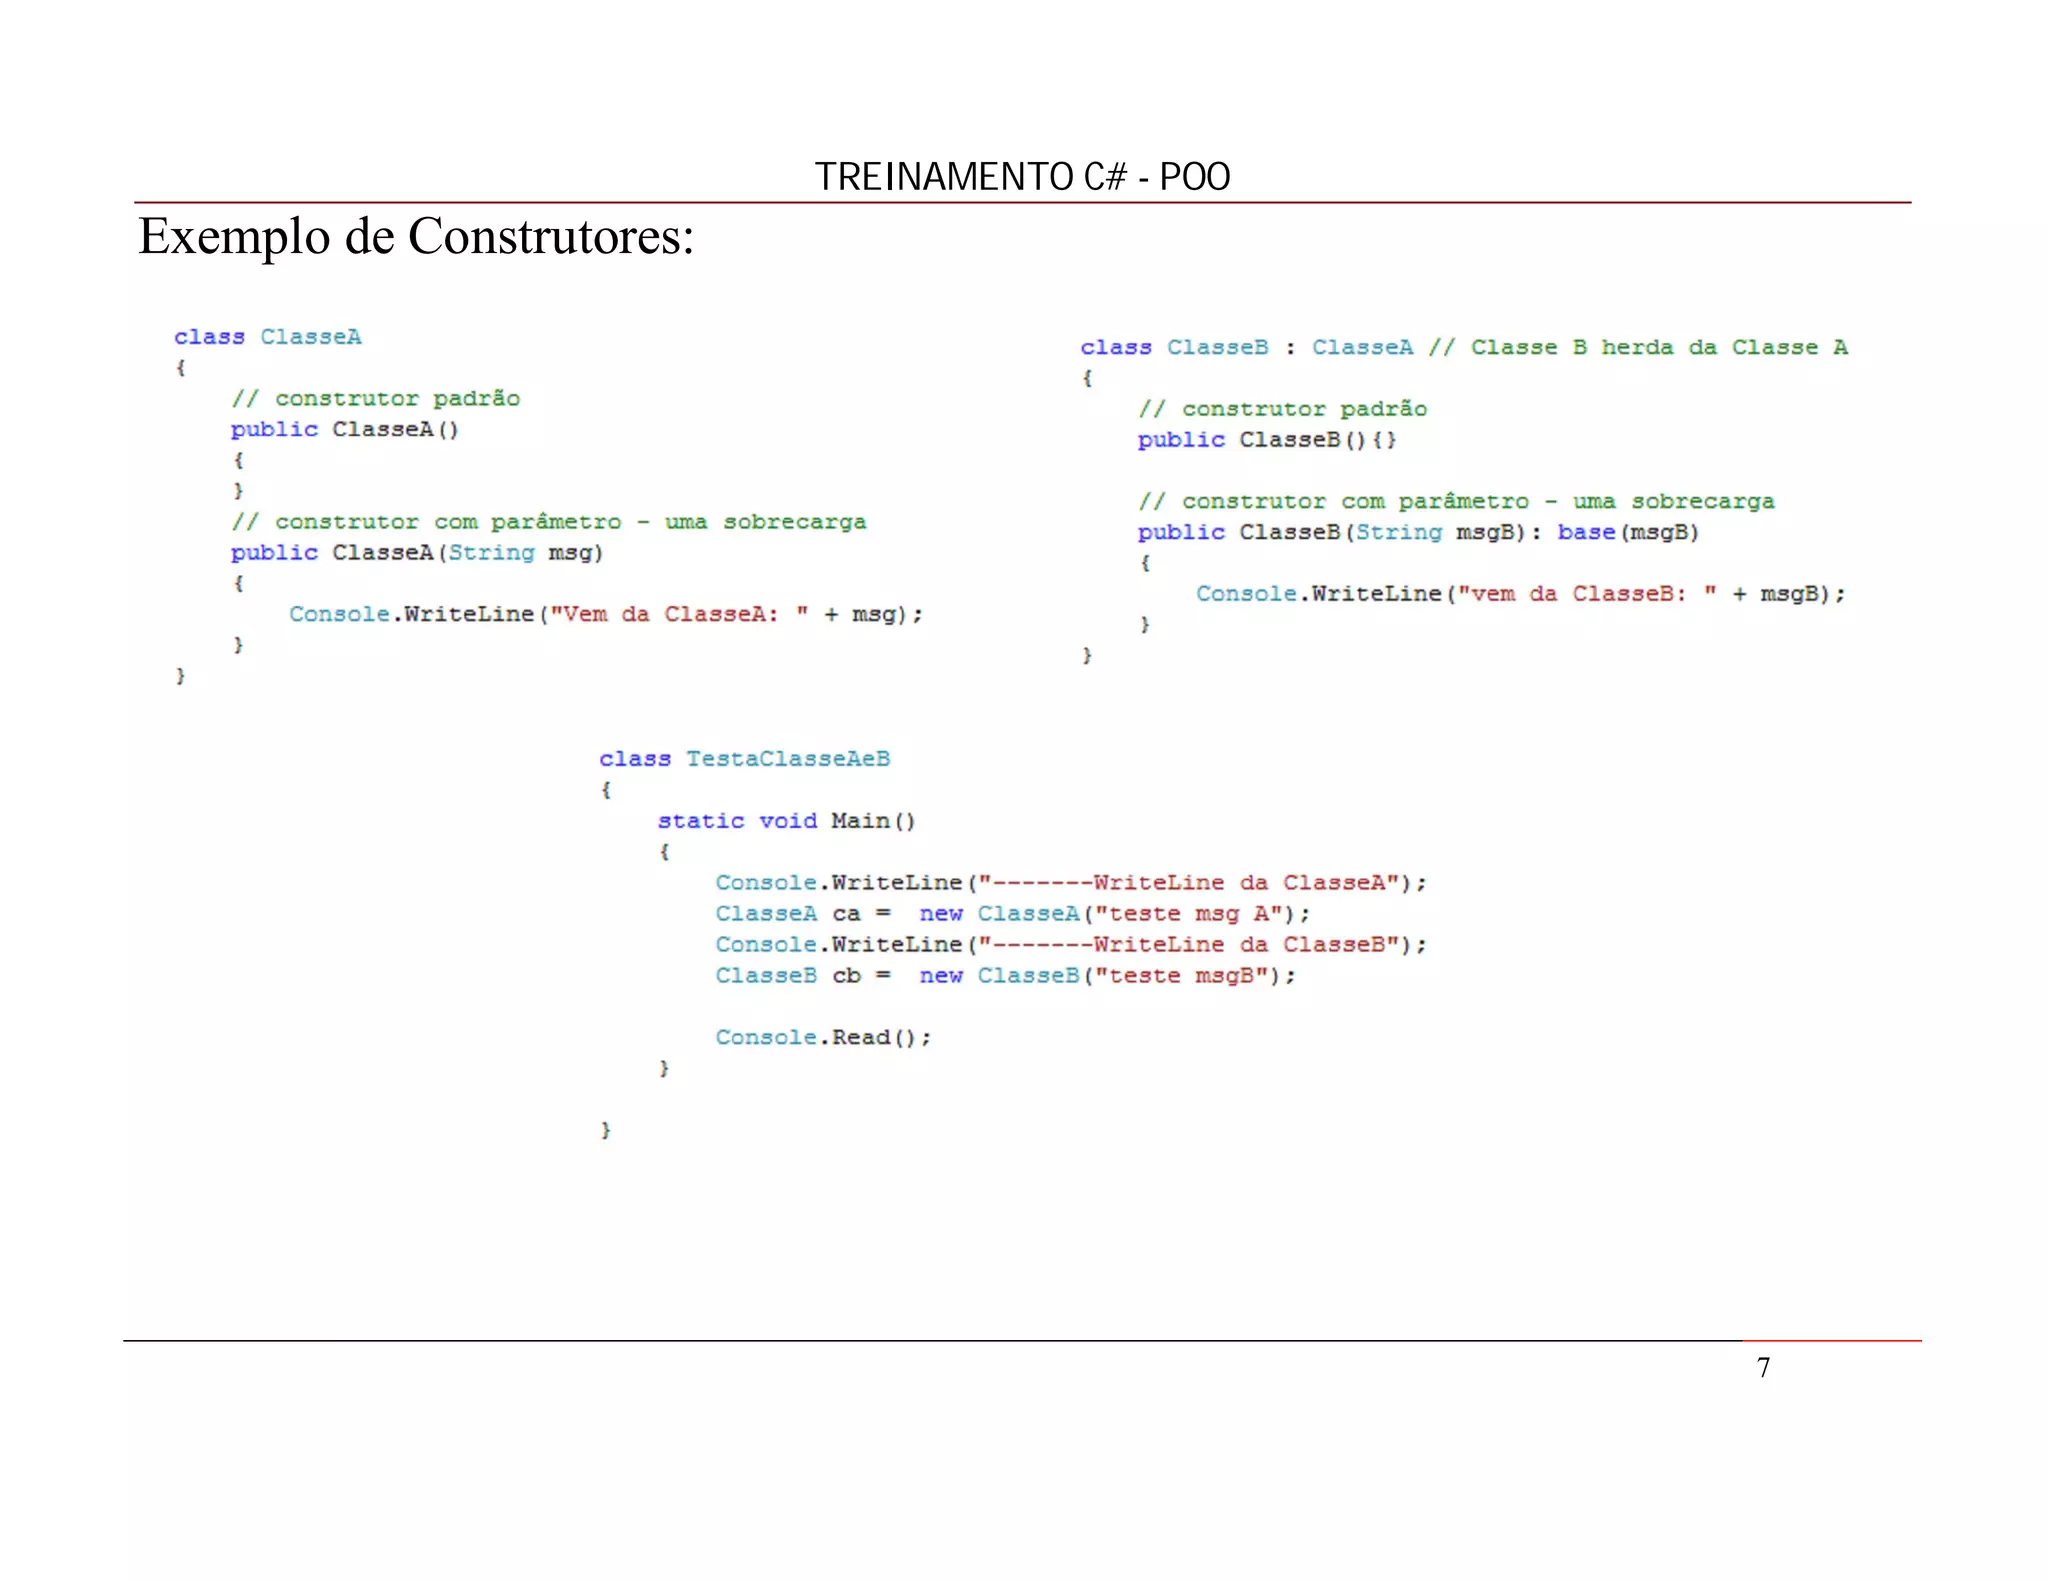This screenshot has width=2048, height=1582.
Task: Click the 'Console.Read();' line
Action: coord(823,1038)
